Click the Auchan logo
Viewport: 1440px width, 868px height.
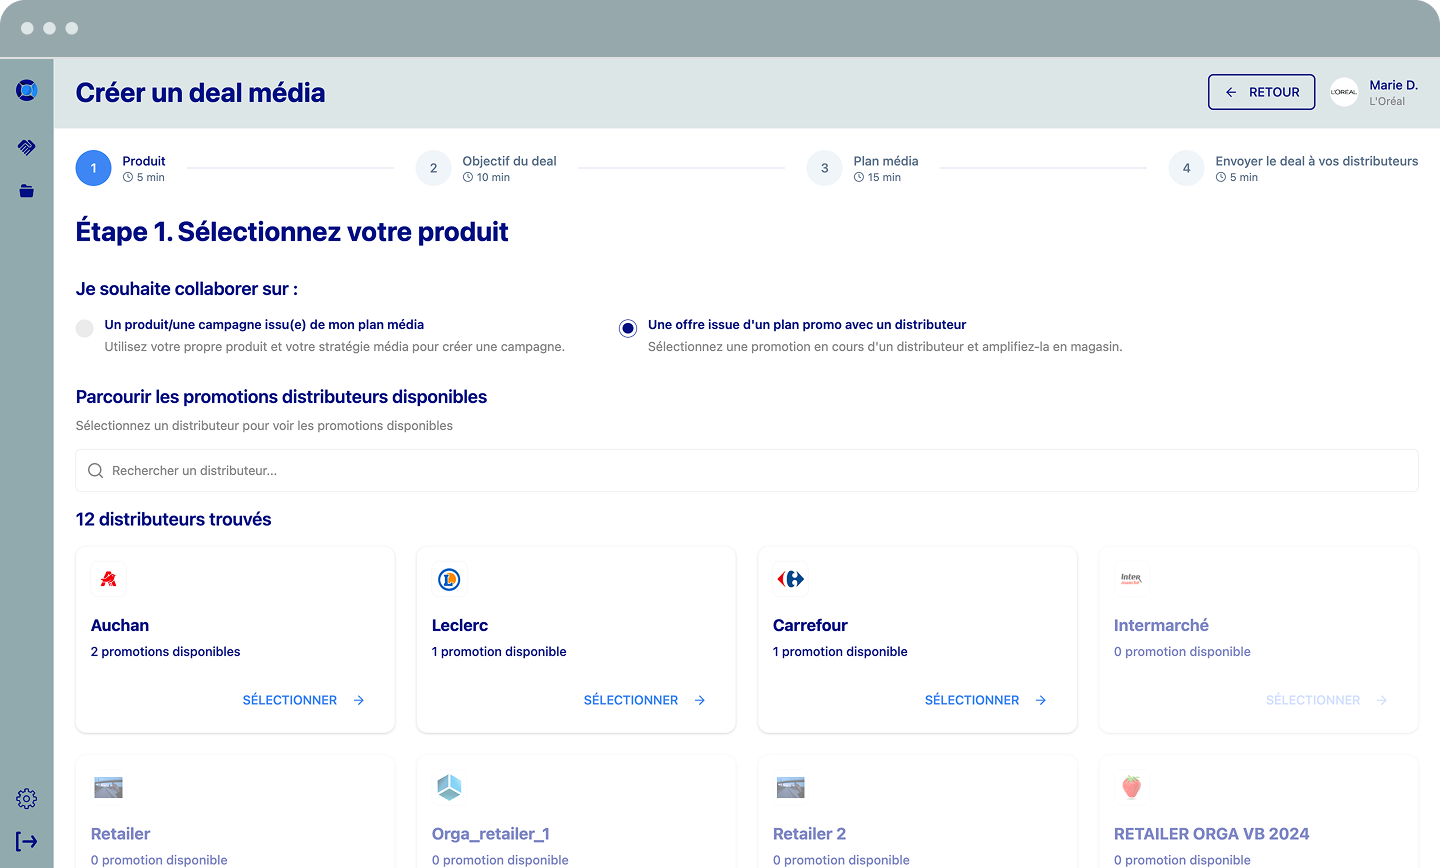tap(108, 579)
